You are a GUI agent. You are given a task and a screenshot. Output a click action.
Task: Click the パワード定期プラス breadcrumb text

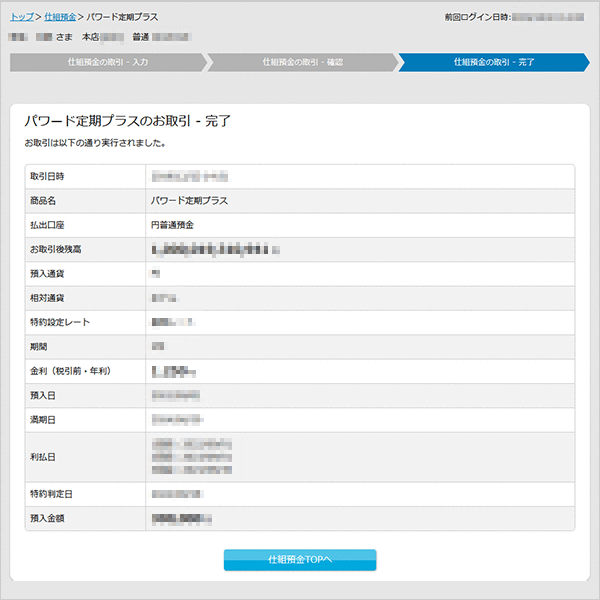(122, 18)
